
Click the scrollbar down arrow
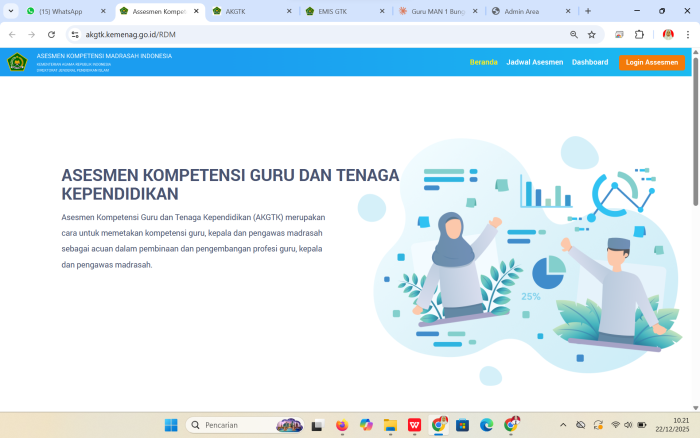696,408
